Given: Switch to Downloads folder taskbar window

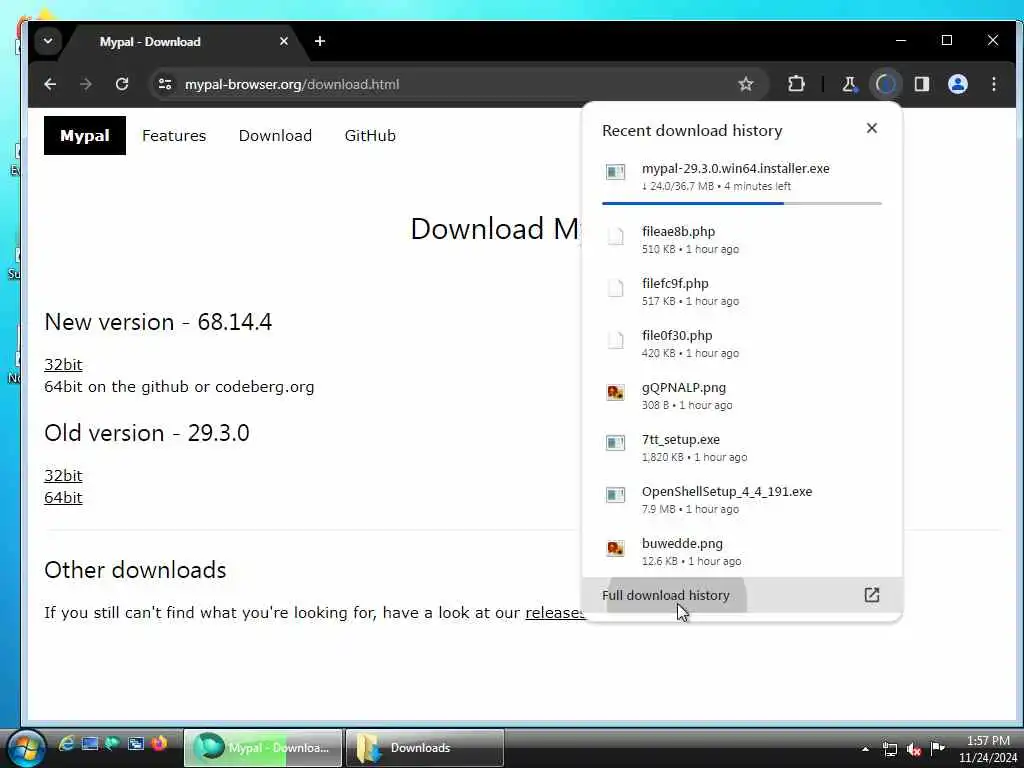Looking at the screenshot, I should coord(424,748).
